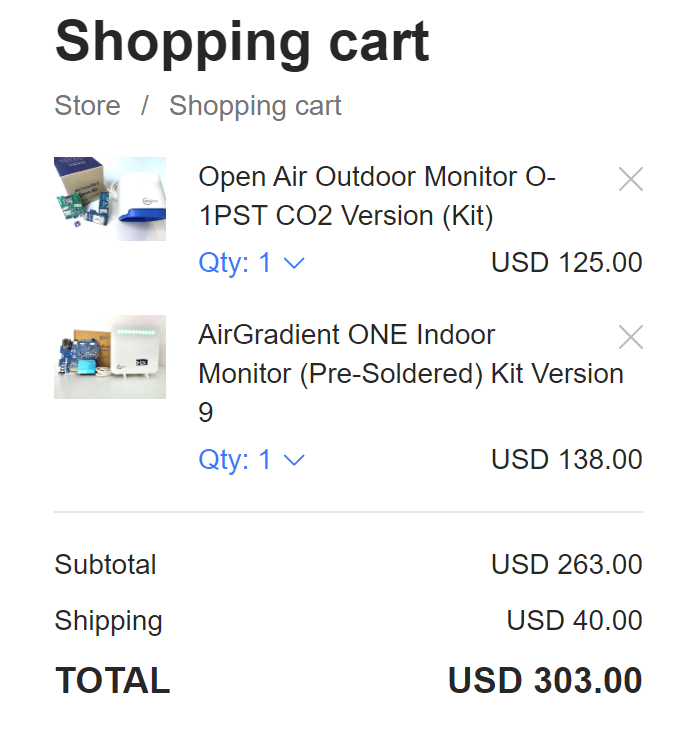Click the Shipping label
Image resolution: width=686 pixels, height=733 pixels.
[x=108, y=621]
